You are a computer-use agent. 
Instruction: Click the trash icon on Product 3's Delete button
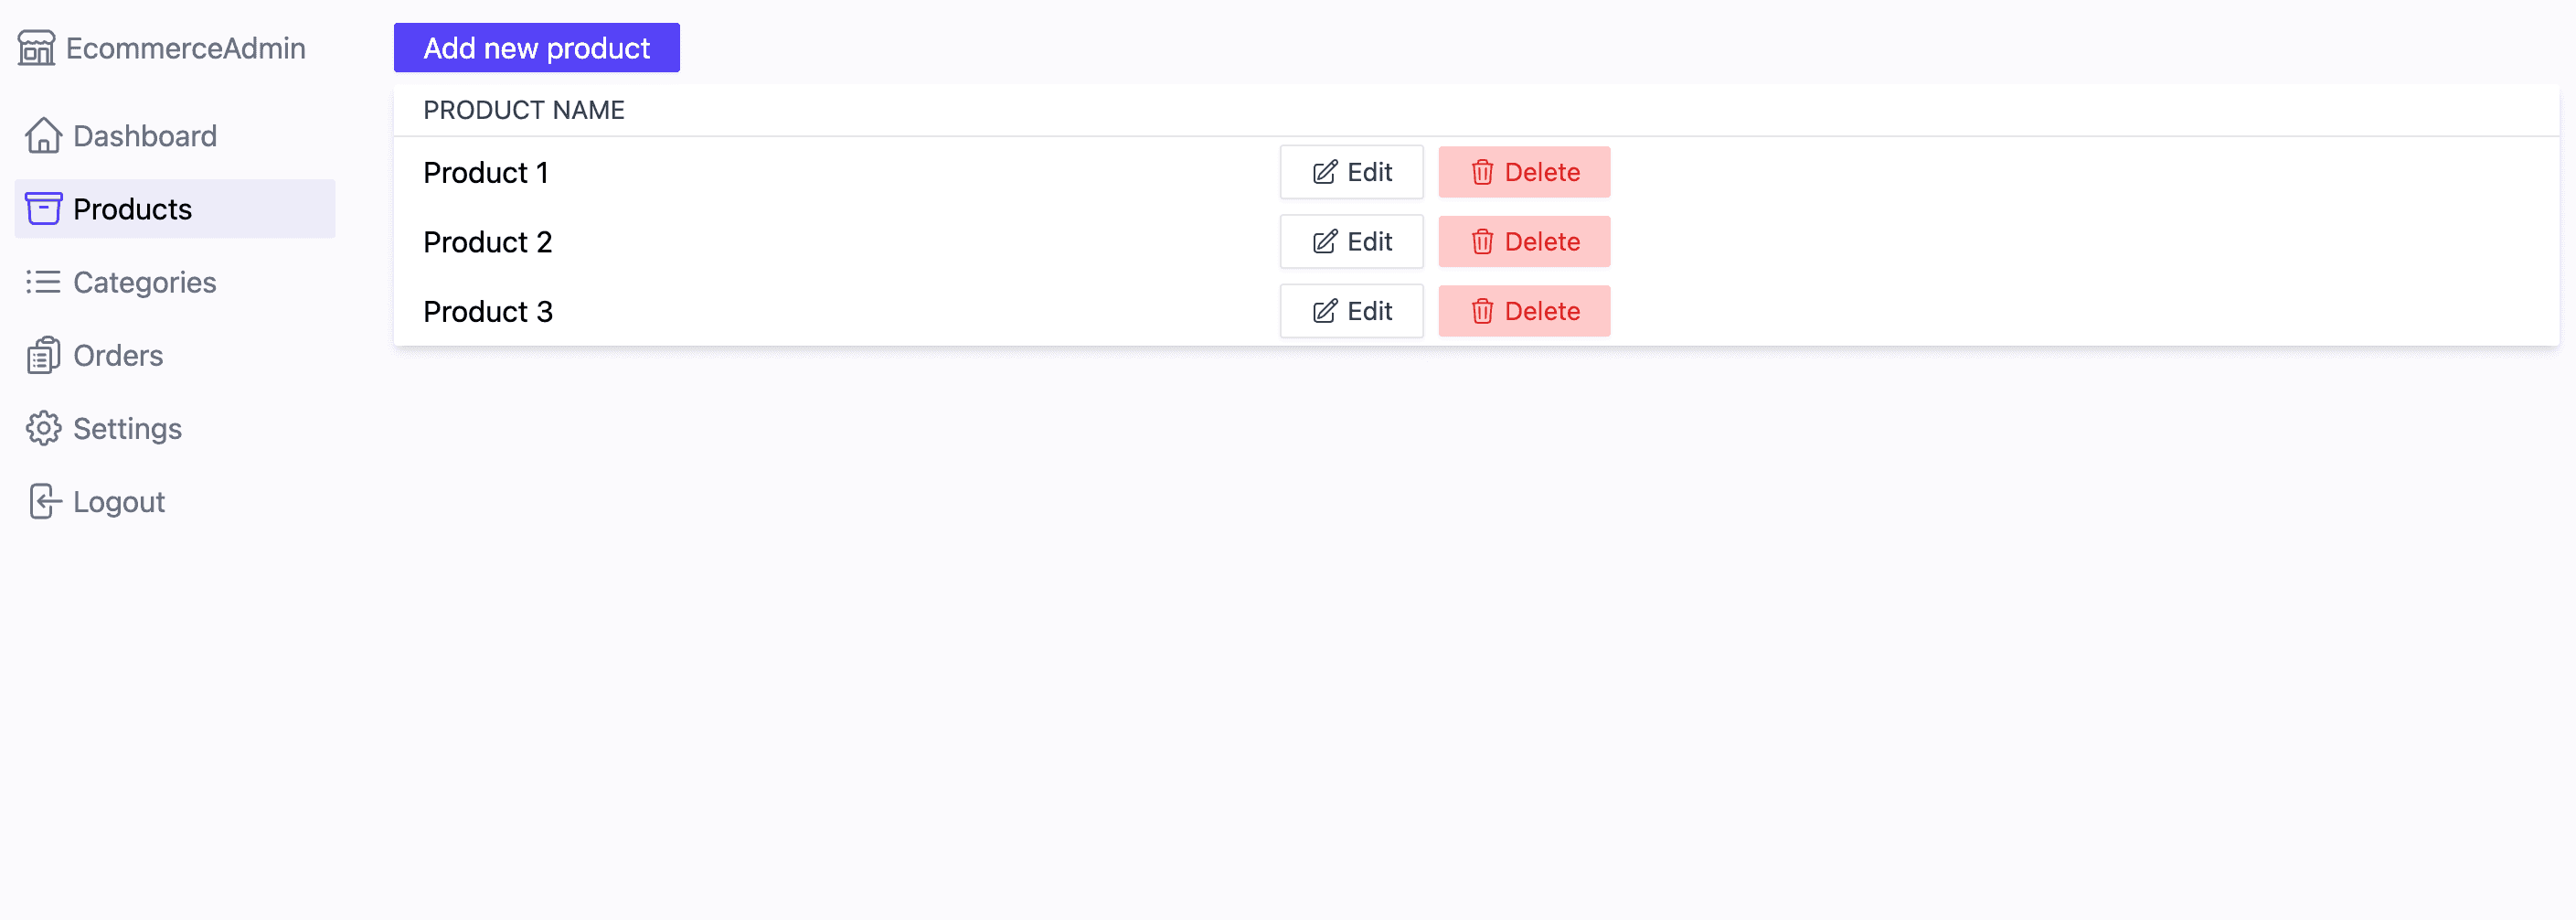(1482, 311)
